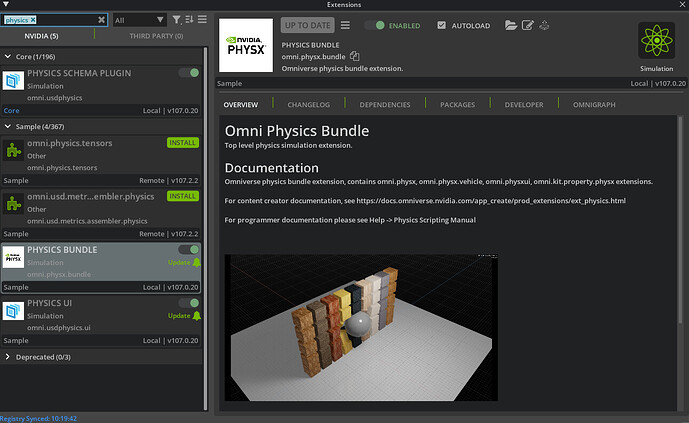Open the All category dropdown

point(139,19)
